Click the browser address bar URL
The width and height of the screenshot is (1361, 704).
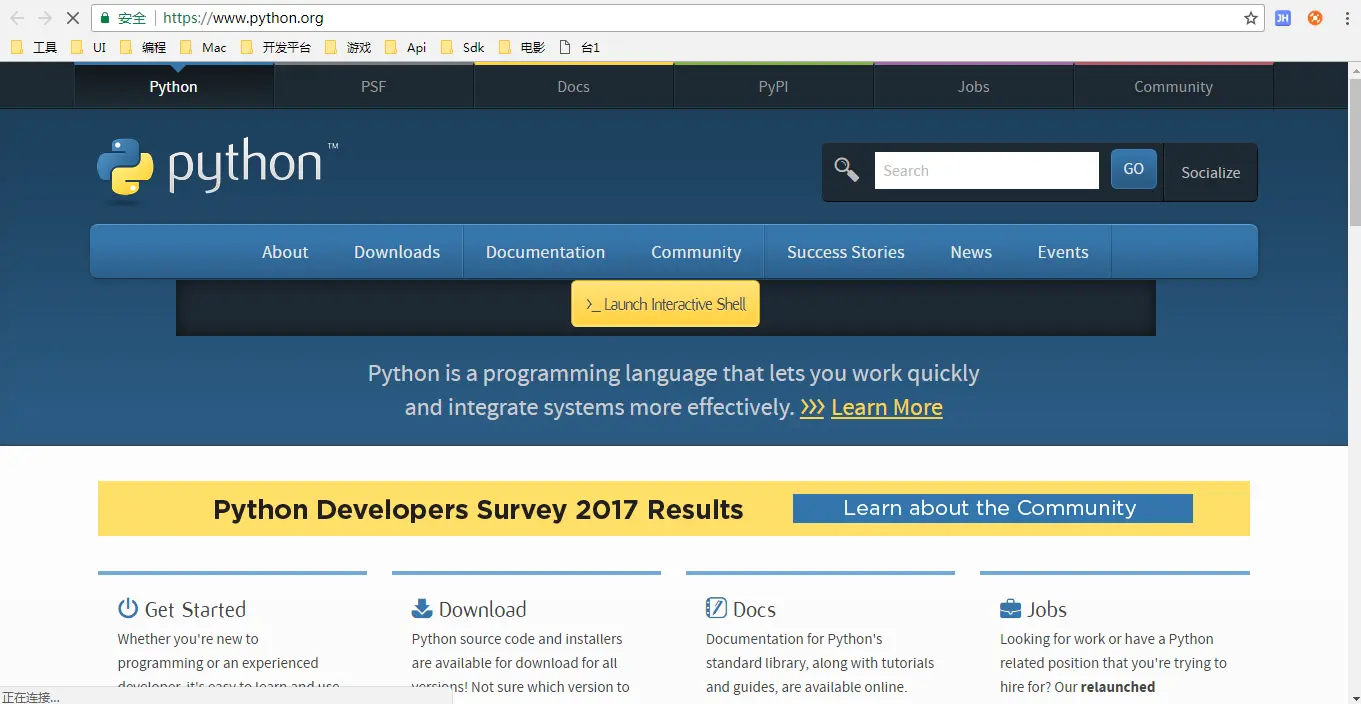[x=243, y=18]
